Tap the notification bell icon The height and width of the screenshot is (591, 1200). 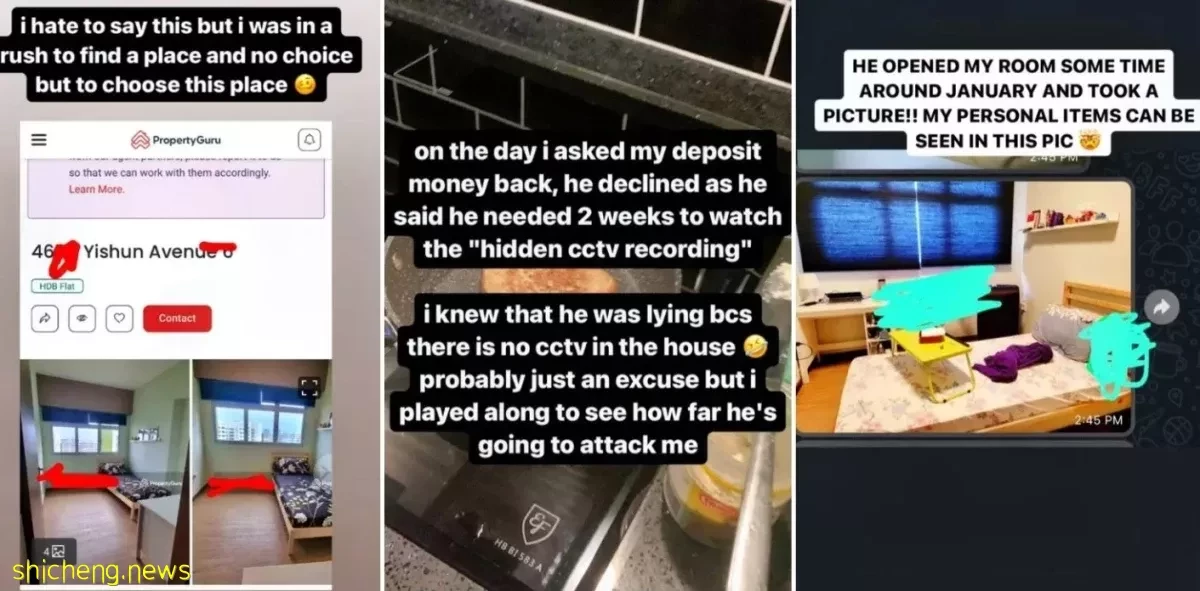point(309,140)
